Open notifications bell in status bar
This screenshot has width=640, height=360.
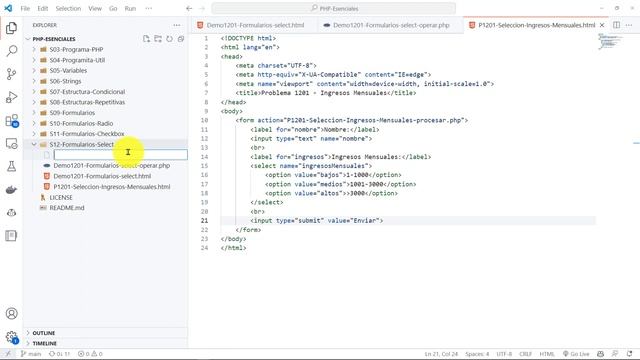[x=629, y=354]
